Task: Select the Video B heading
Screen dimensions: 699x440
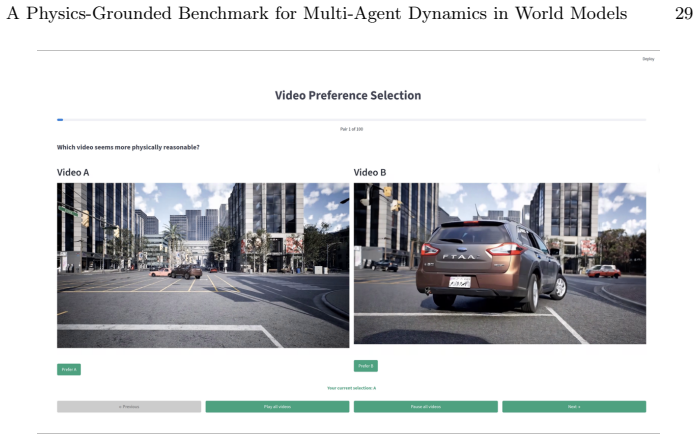Action: click(370, 173)
